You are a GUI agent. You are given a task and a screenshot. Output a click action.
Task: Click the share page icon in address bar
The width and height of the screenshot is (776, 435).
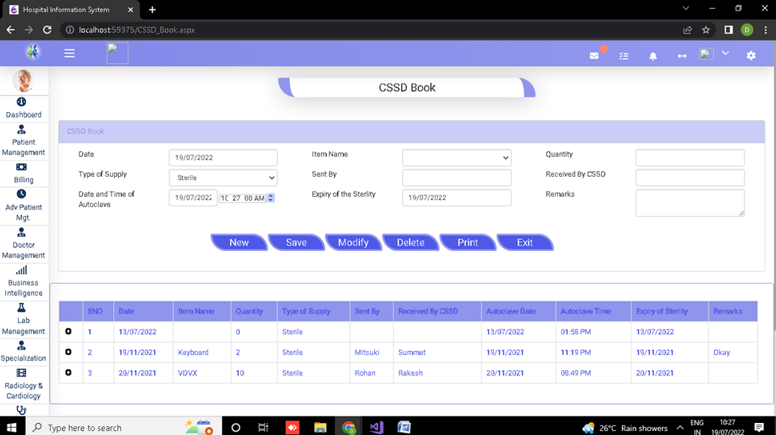pos(687,30)
